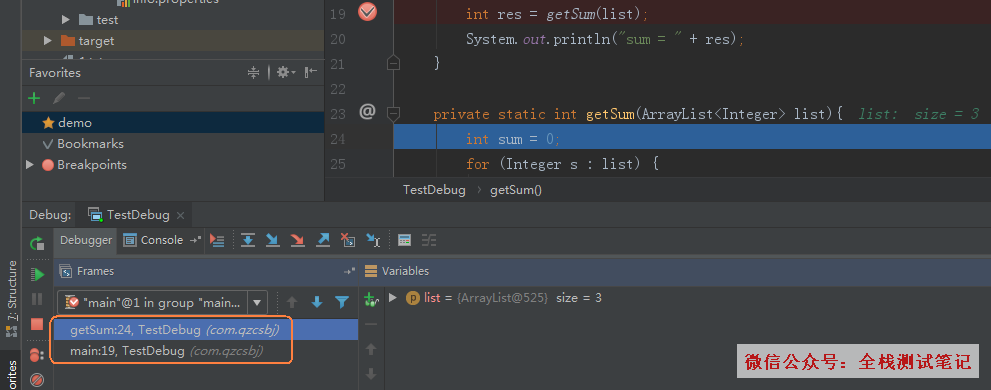Expand the target folder
The width and height of the screenshot is (991, 390).
pyautogui.click(x=47, y=40)
